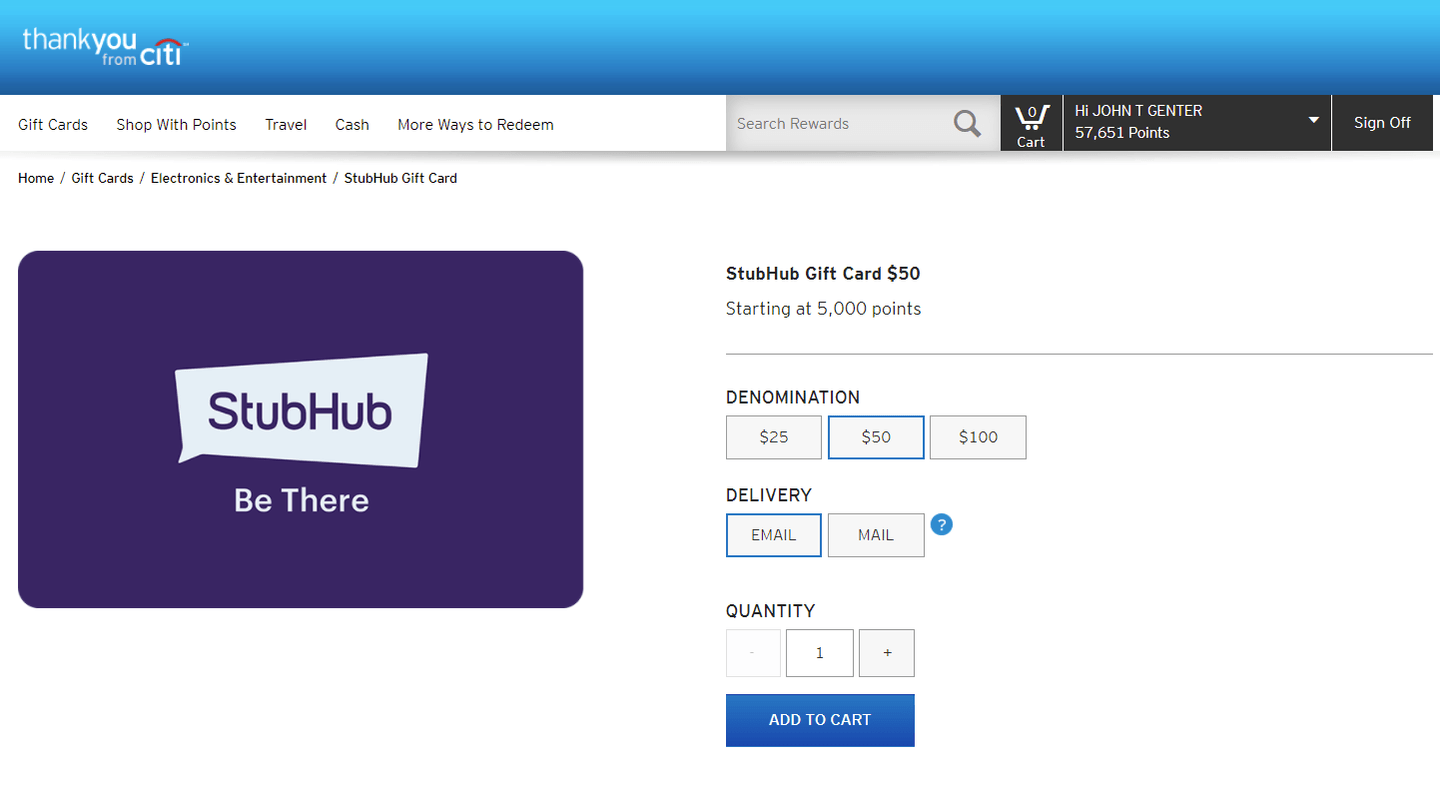Open the shopping cart icon
This screenshot has height=797, width=1440.
pos(1031,124)
